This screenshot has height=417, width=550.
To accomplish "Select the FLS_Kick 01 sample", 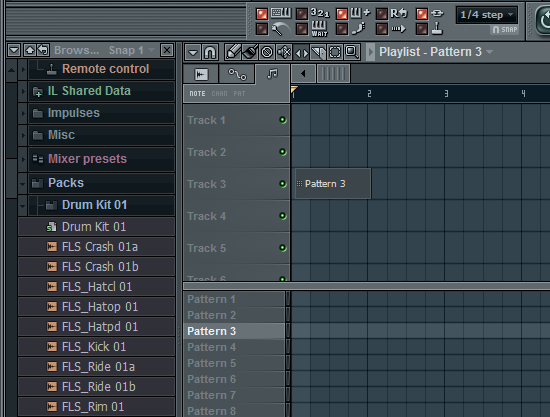I will pyautogui.click(x=96, y=347).
